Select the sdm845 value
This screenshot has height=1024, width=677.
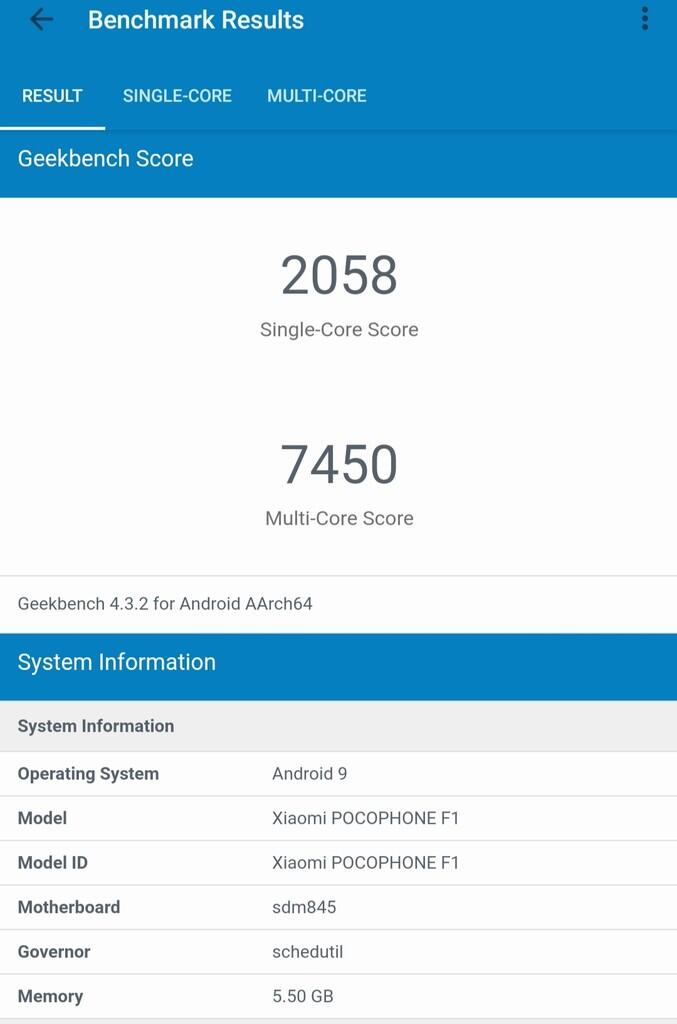point(304,907)
